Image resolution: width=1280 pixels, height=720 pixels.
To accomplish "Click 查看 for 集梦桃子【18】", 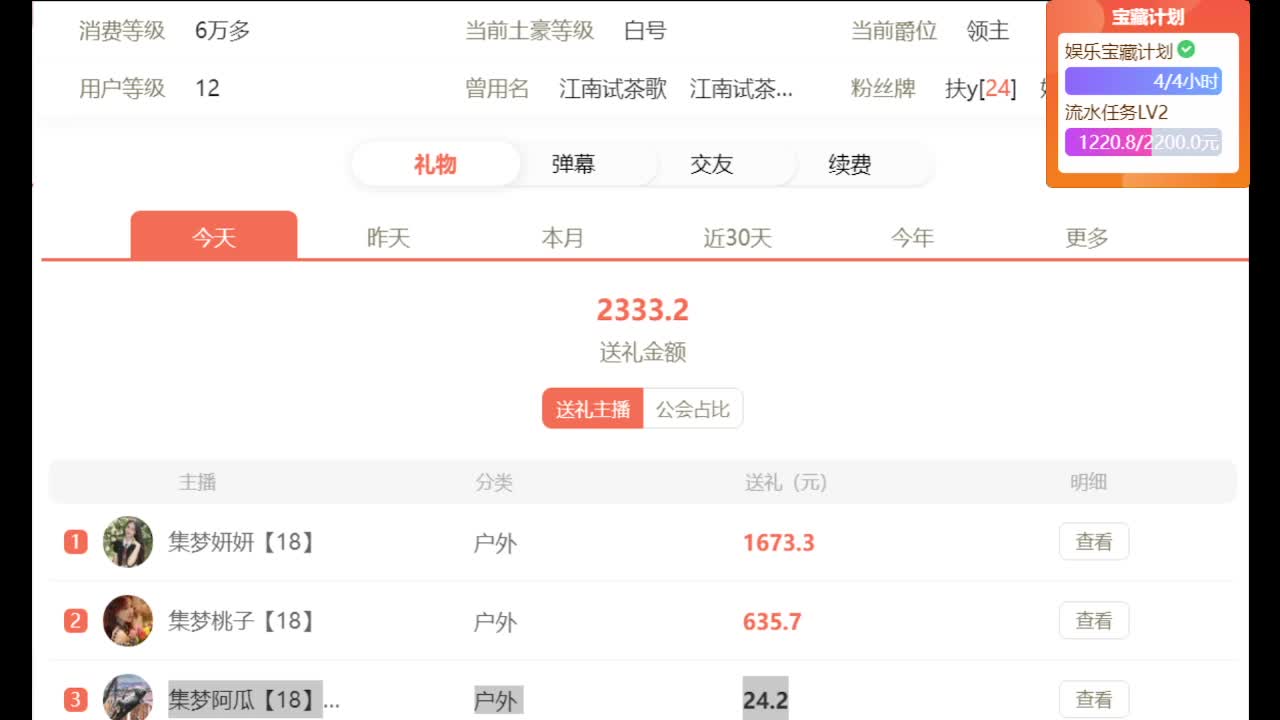I will pyautogui.click(x=1093, y=621).
